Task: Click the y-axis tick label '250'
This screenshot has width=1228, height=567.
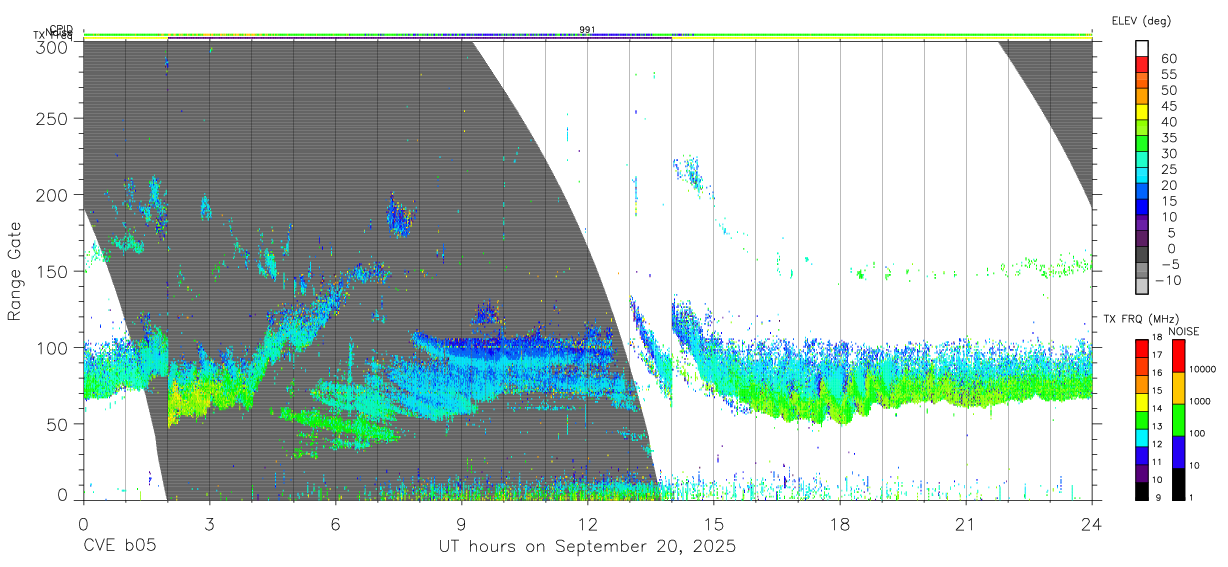Action: pyautogui.click(x=52, y=119)
